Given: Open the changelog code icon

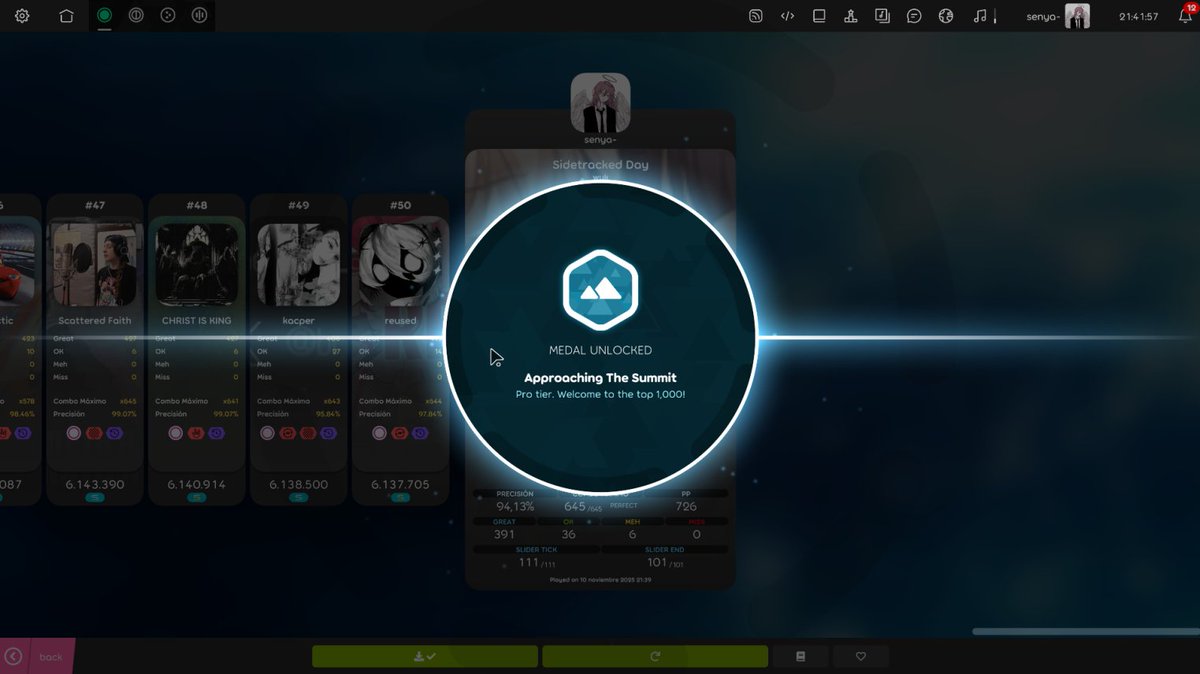Looking at the screenshot, I should click(787, 16).
